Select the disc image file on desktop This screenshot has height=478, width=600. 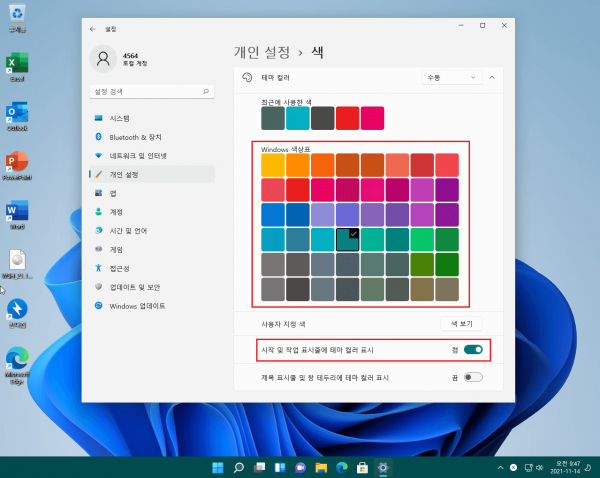coord(17,264)
